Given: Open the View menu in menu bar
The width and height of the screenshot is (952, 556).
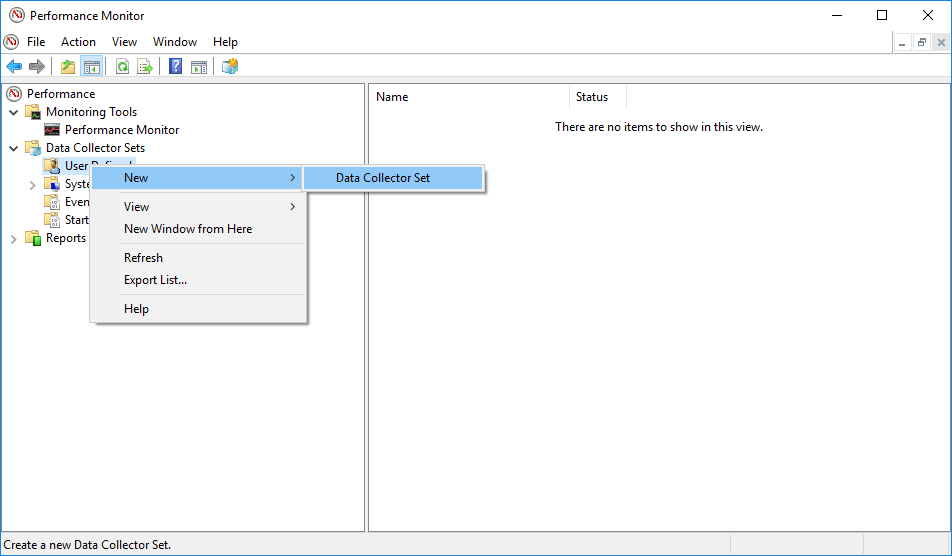Looking at the screenshot, I should (x=124, y=42).
